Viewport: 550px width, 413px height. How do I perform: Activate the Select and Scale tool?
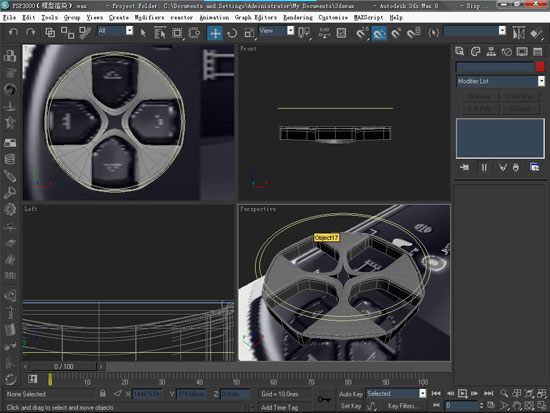(x=249, y=33)
